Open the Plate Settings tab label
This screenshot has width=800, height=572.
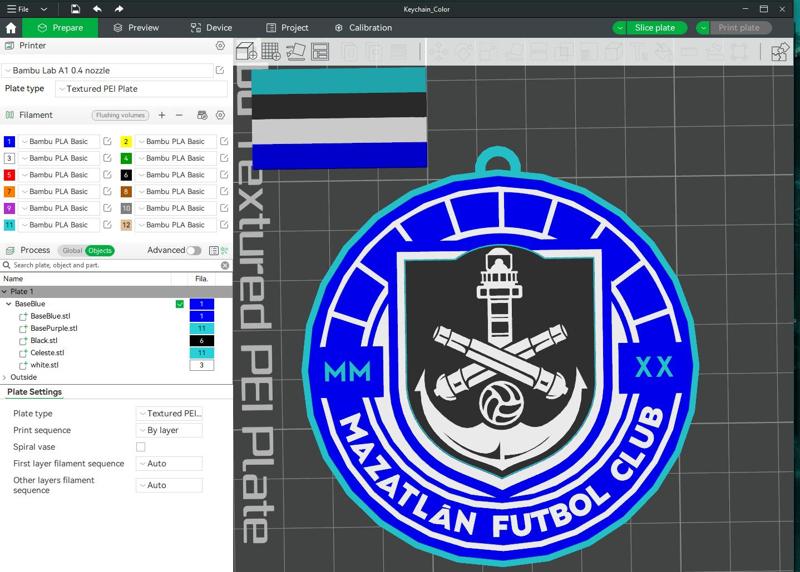(x=34, y=392)
